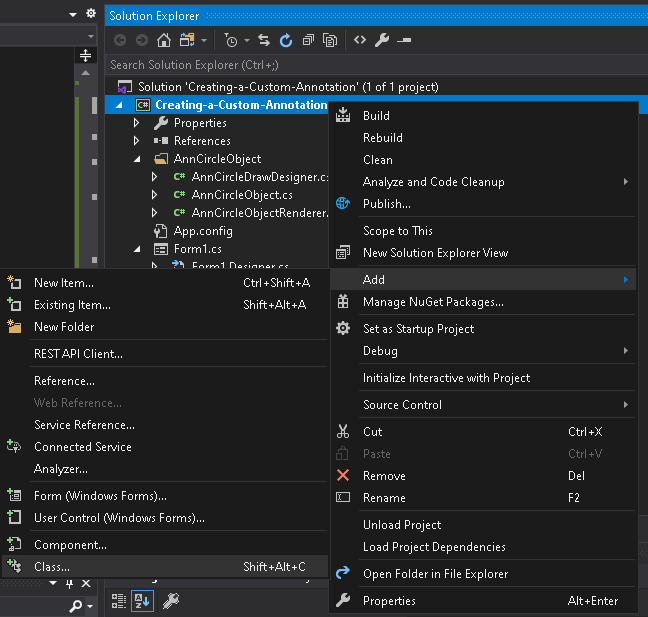Choose Form (Windows Forms)... entry
This screenshot has width=648, height=617.
[164, 496]
